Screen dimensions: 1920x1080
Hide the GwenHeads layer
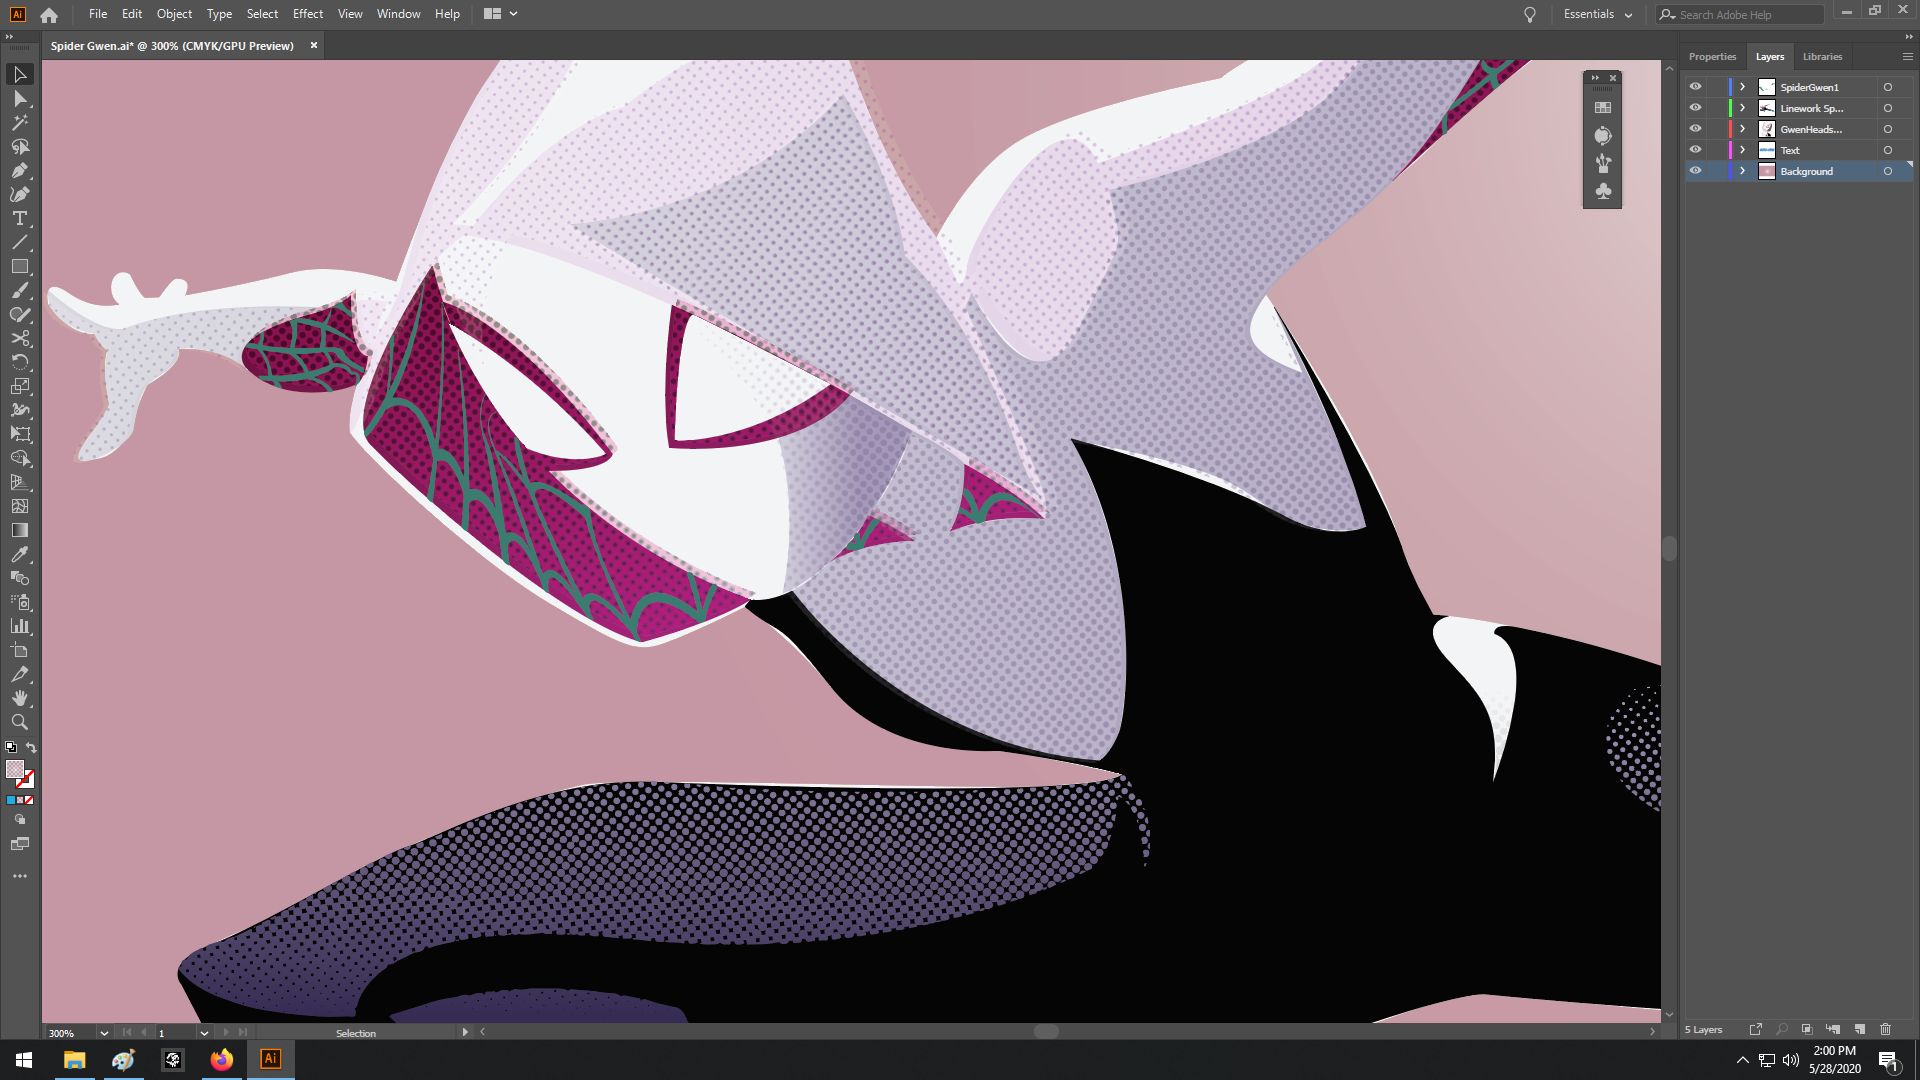[1695, 128]
